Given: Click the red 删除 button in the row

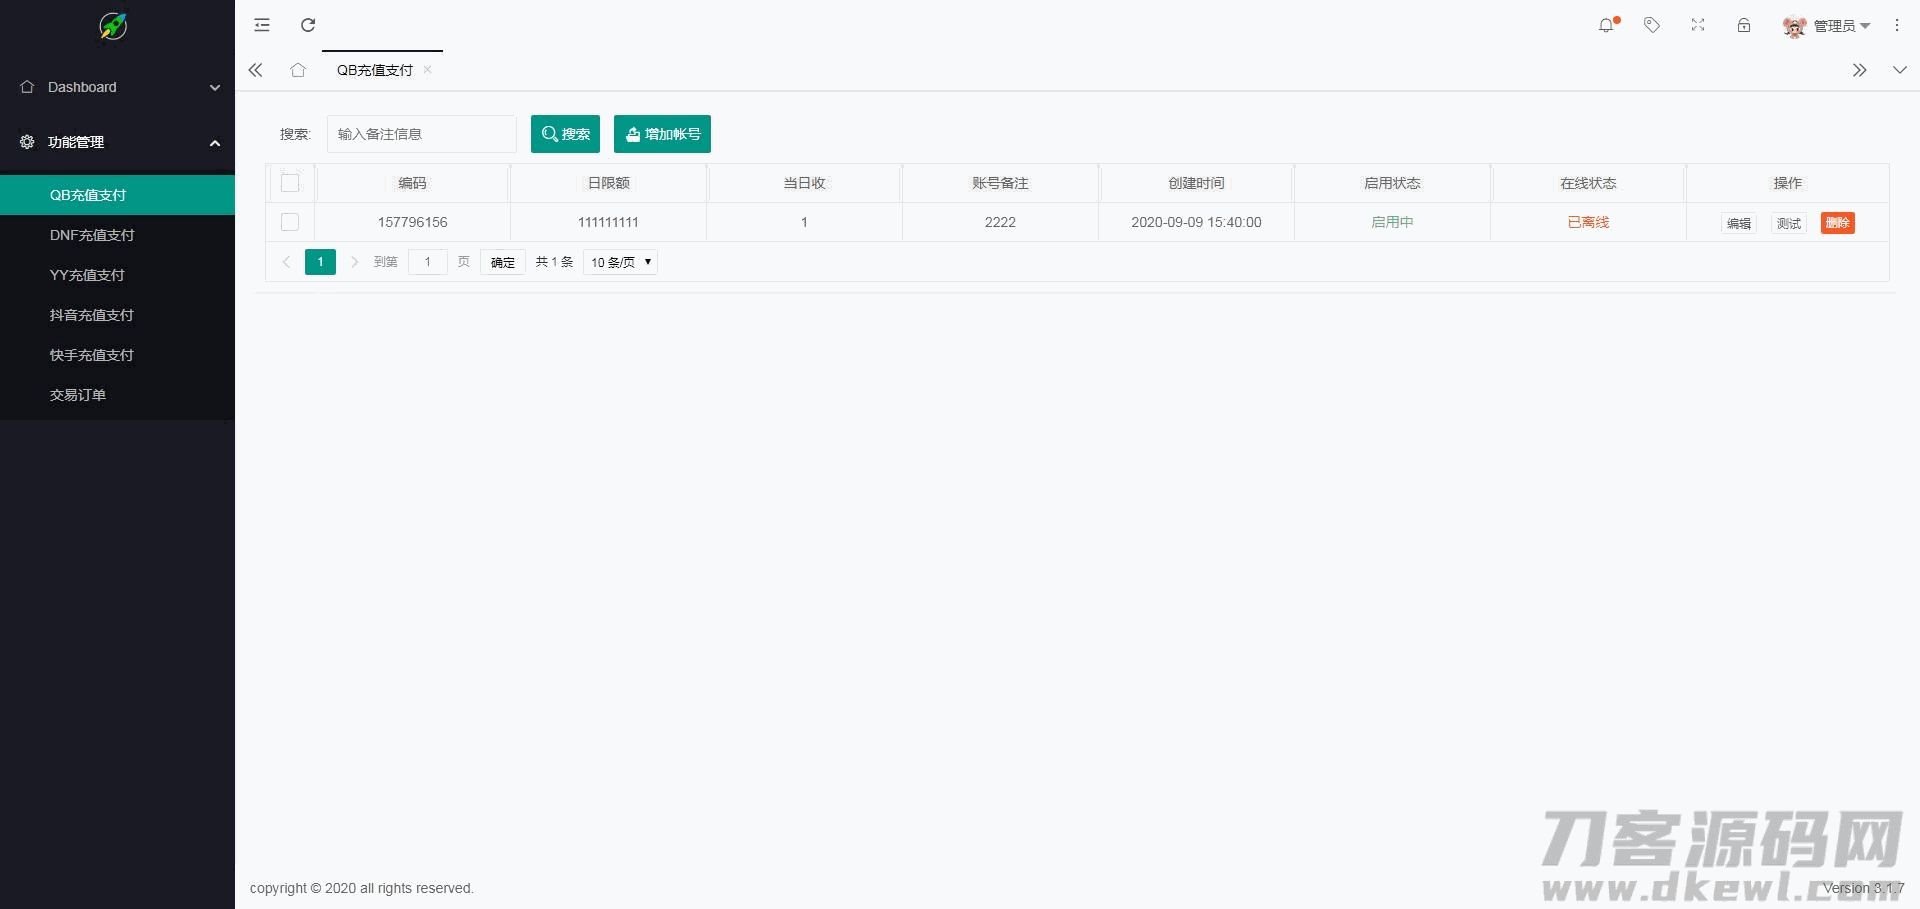Looking at the screenshot, I should coord(1837,223).
